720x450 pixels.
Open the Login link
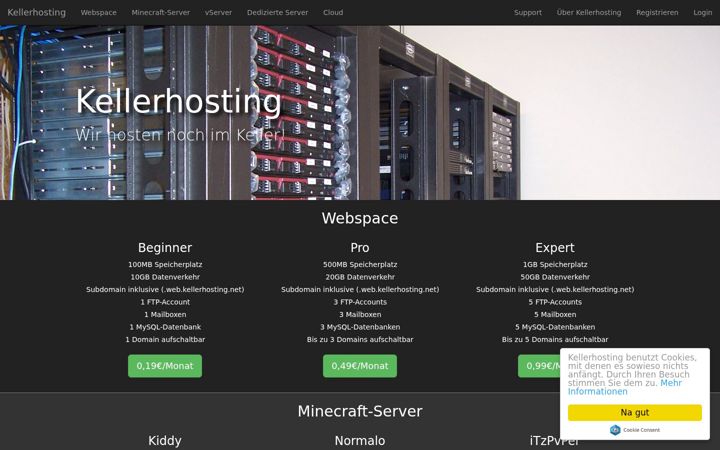coord(703,12)
